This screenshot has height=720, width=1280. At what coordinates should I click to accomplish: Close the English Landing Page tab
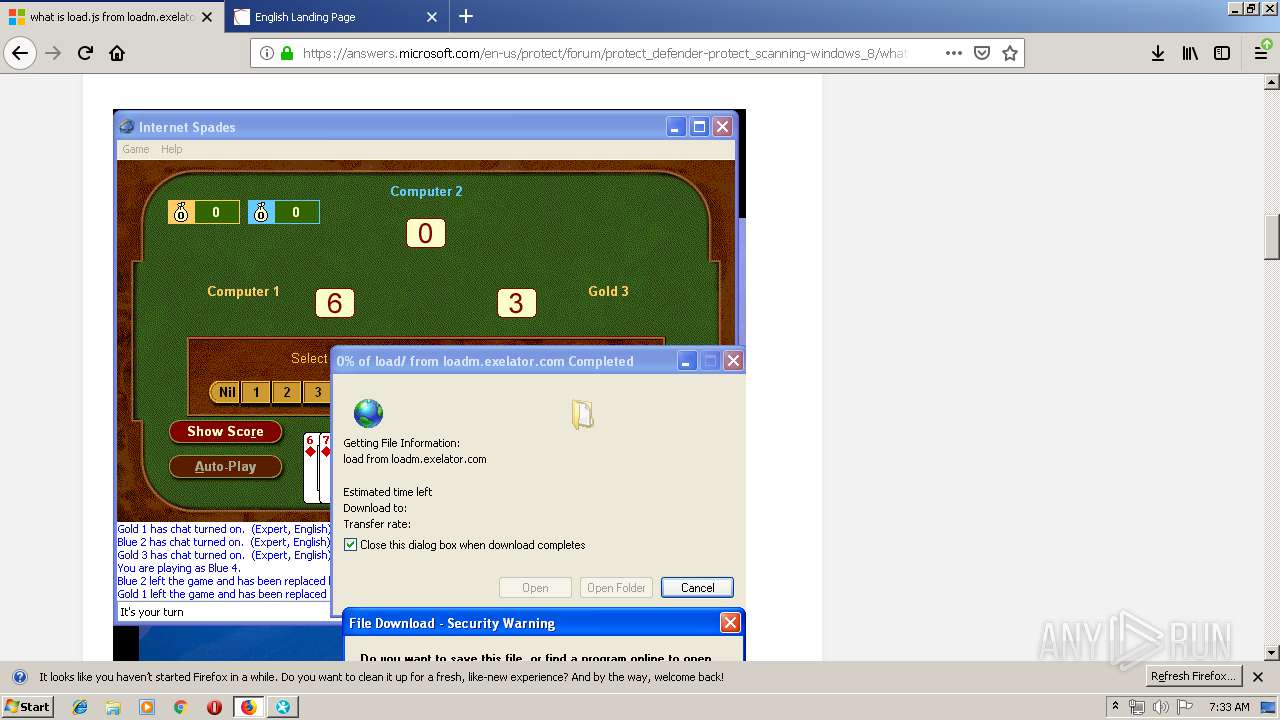(x=432, y=17)
